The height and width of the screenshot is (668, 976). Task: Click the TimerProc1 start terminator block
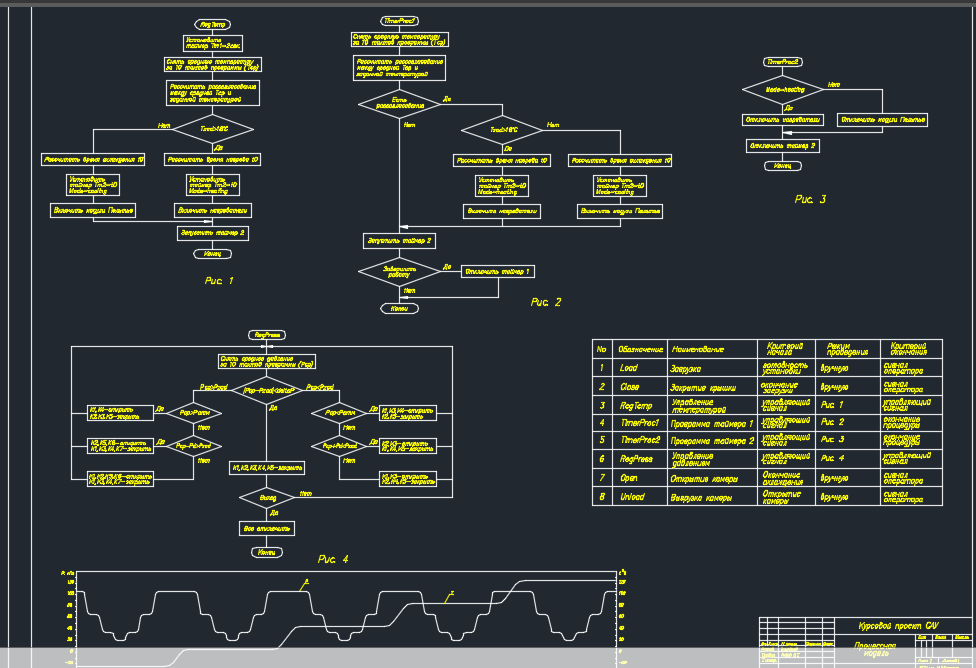[x=399, y=21]
